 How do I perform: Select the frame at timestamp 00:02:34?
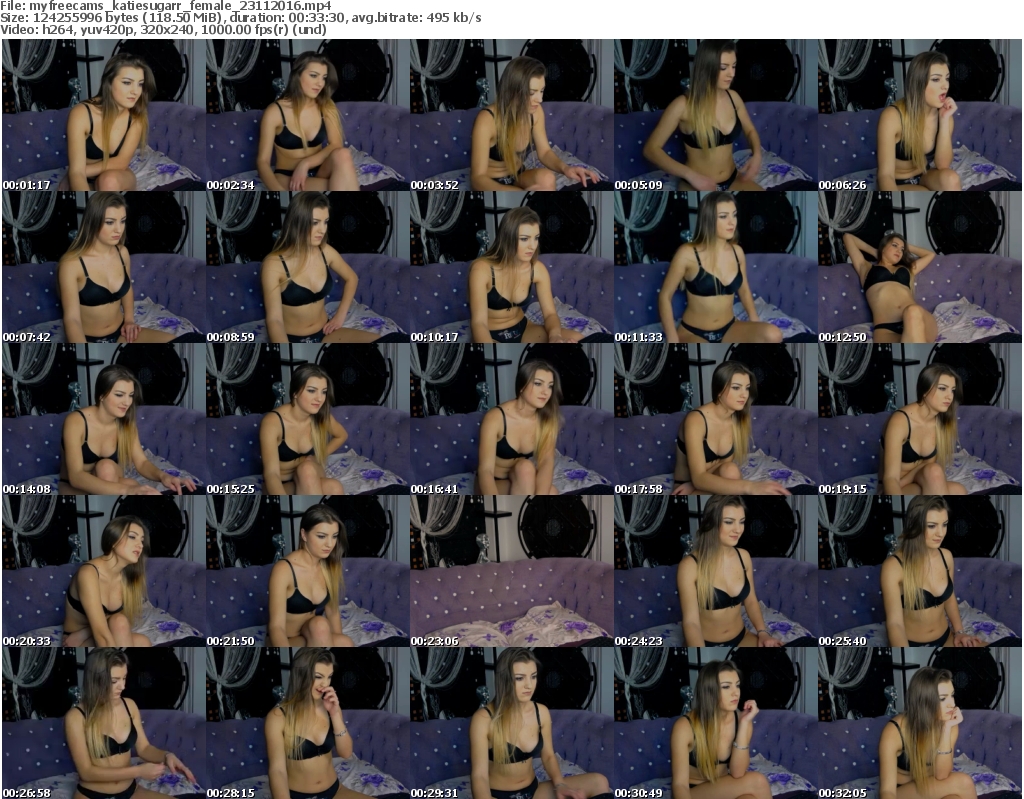tap(308, 115)
